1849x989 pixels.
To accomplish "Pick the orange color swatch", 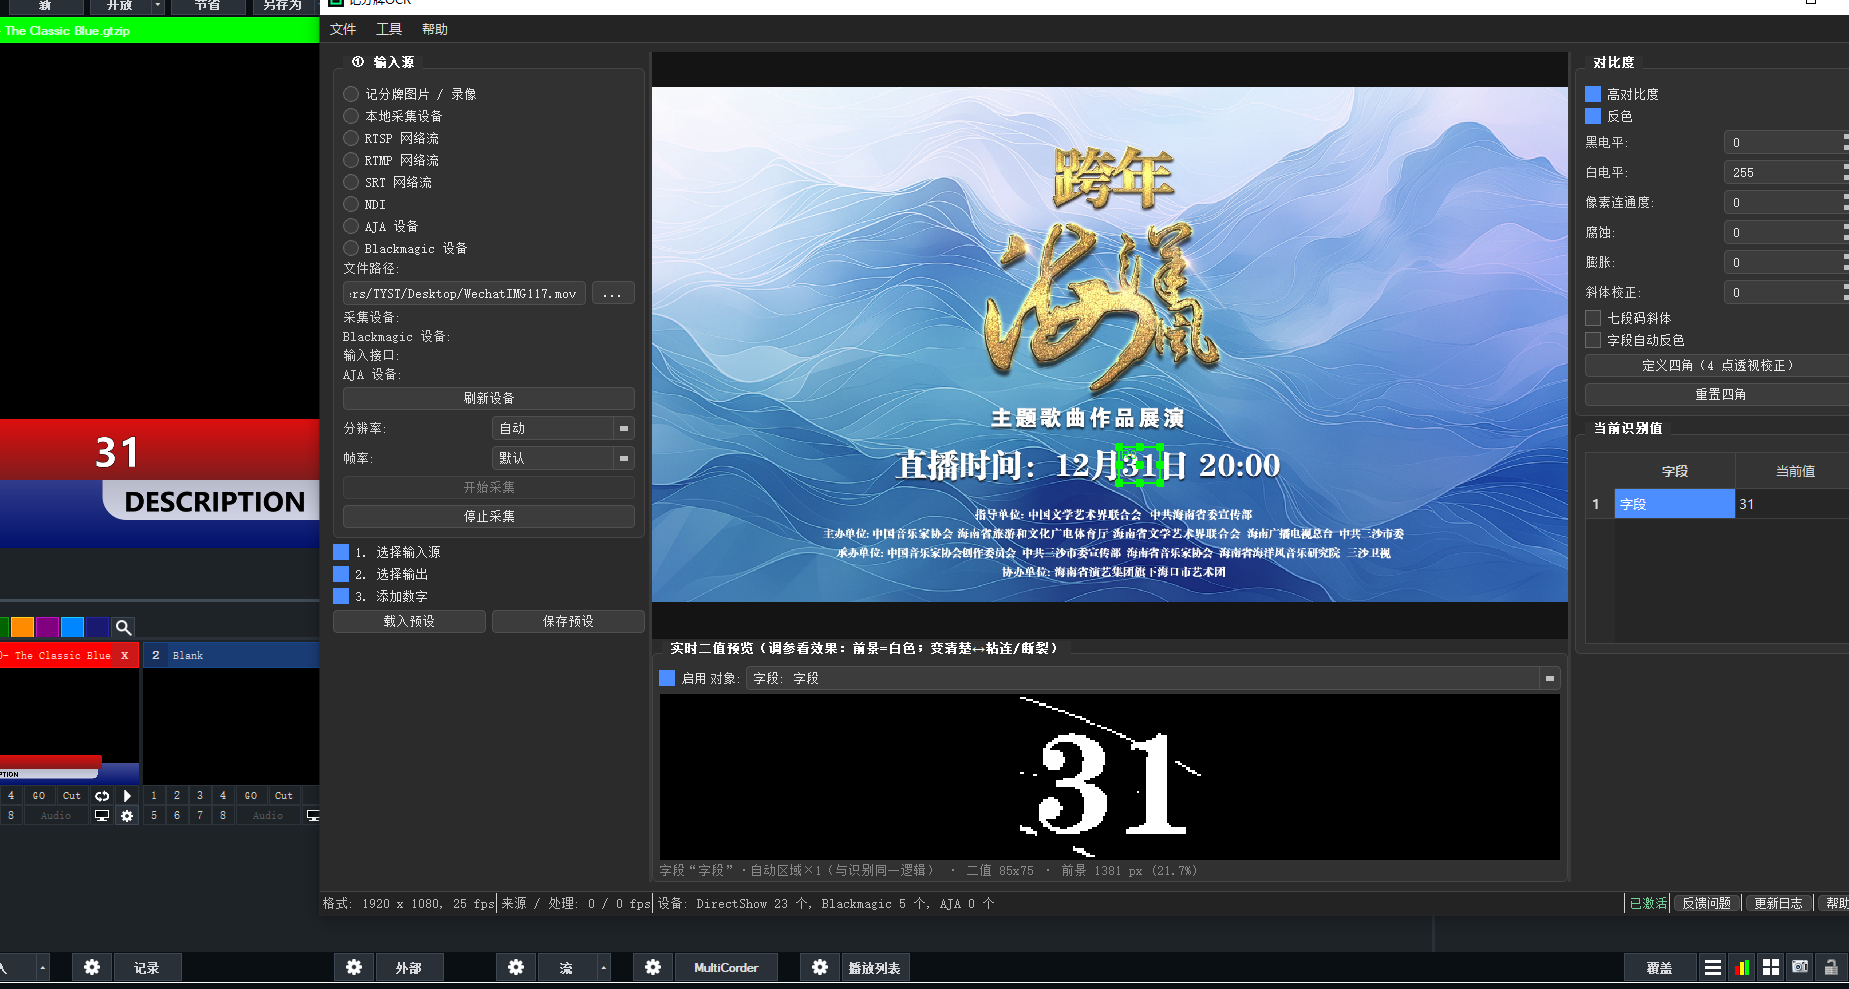I will pyautogui.click(x=22, y=627).
